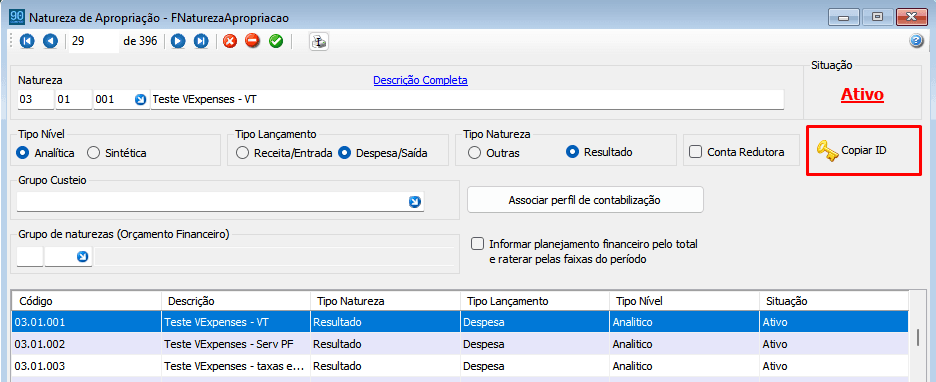Click the toolbar icon after the separator
The image size is (936, 382).
pos(319,42)
